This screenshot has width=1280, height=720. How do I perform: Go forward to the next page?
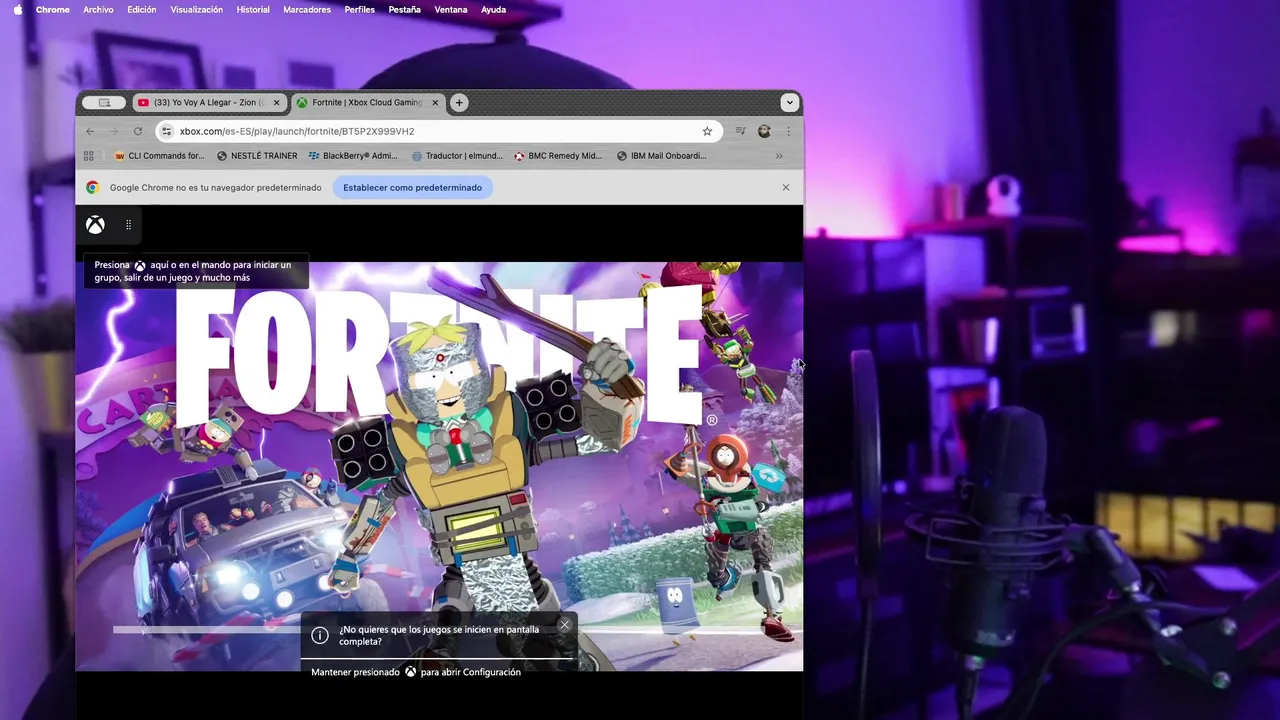pyautogui.click(x=113, y=131)
